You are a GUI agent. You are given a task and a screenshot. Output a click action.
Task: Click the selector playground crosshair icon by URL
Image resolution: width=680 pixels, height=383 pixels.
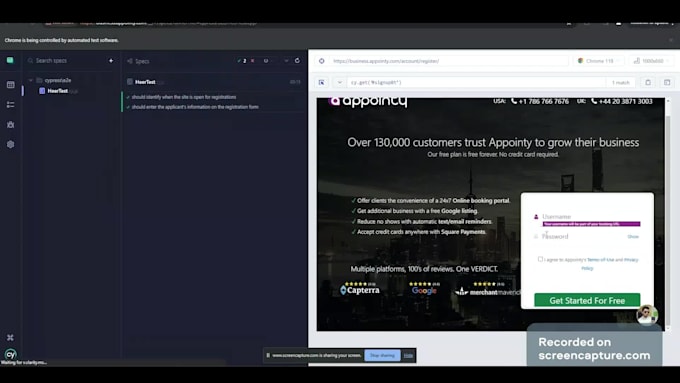[x=321, y=61]
